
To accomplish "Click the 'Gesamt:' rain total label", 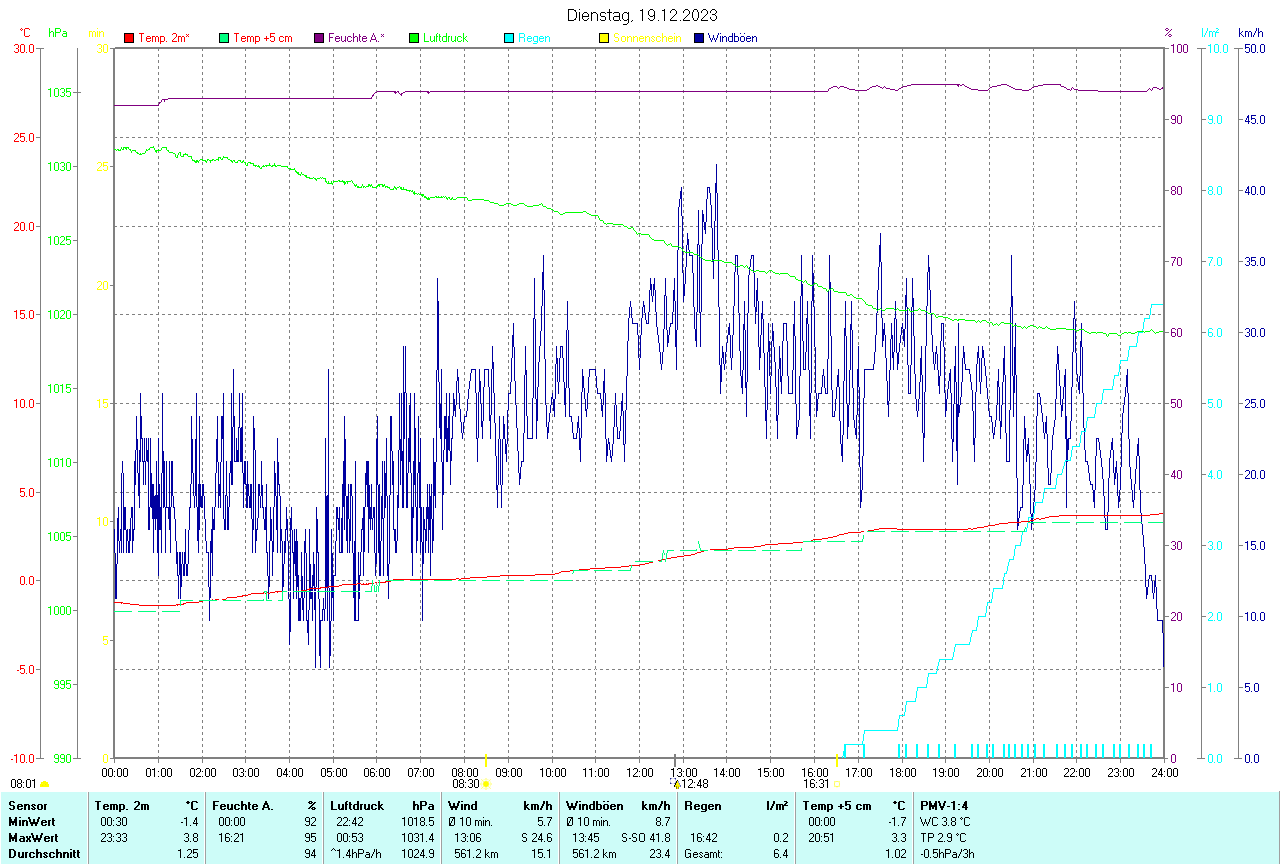I will tap(703, 854).
